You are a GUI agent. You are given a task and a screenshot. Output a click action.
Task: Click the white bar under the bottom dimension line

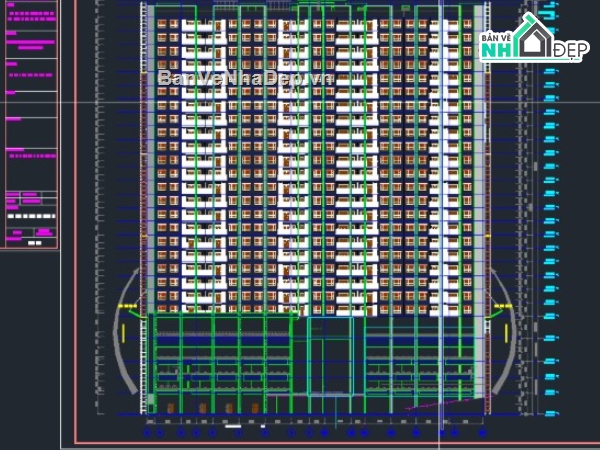[x=233, y=426]
